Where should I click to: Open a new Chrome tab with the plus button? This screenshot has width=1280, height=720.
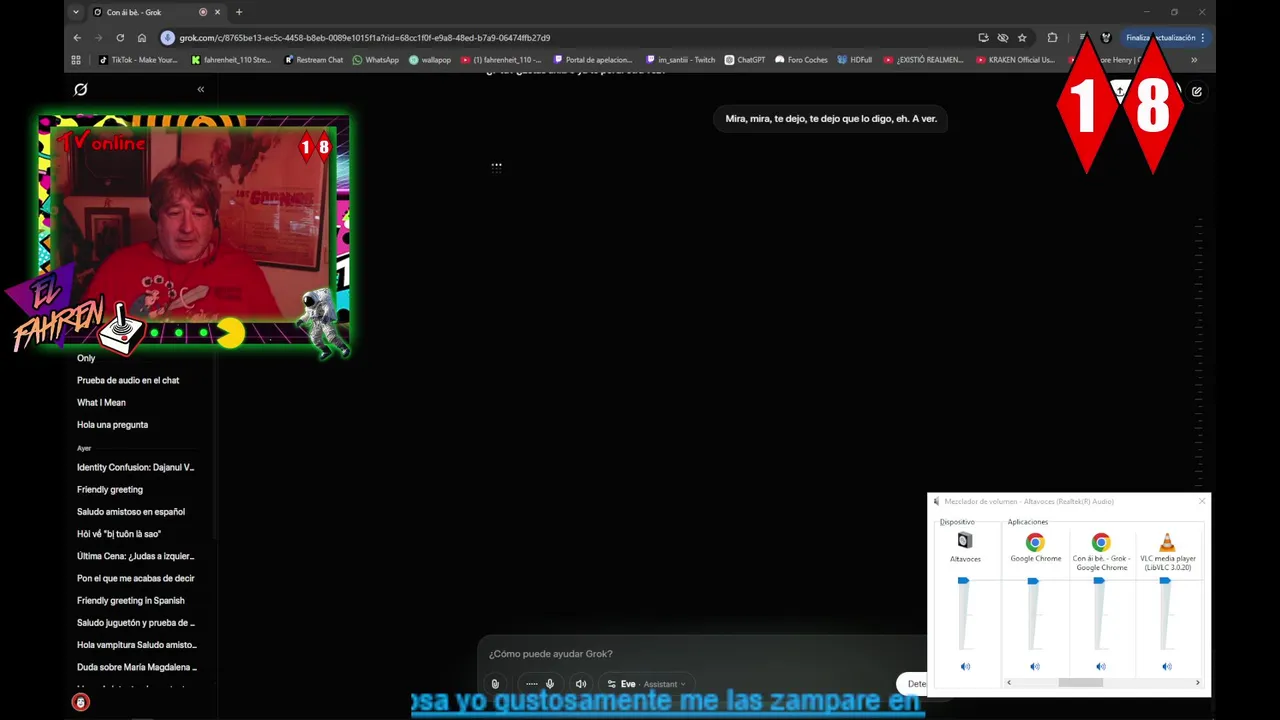[238, 12]
